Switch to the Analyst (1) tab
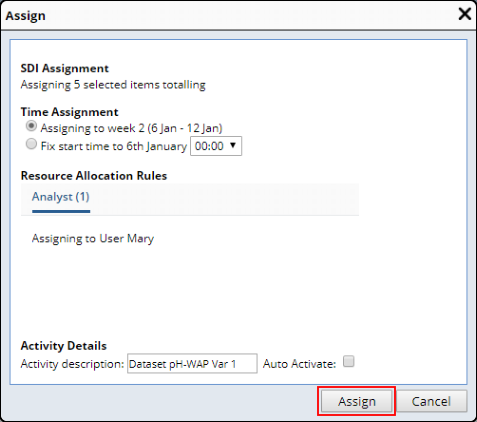The width and height of the screenshot is (477, 422). (x=61, y=197)
